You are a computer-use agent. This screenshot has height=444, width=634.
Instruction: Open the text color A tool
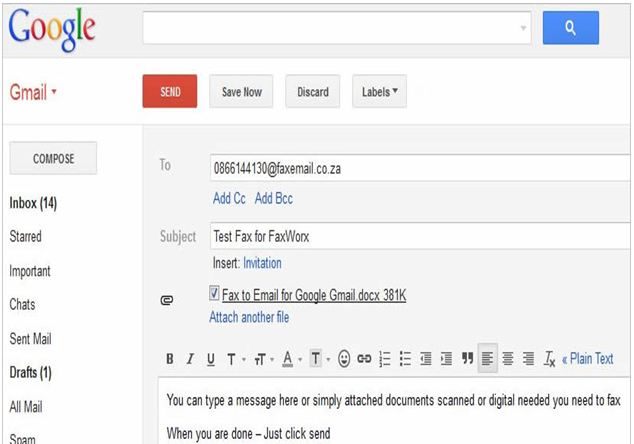click(x=287, y=359)
